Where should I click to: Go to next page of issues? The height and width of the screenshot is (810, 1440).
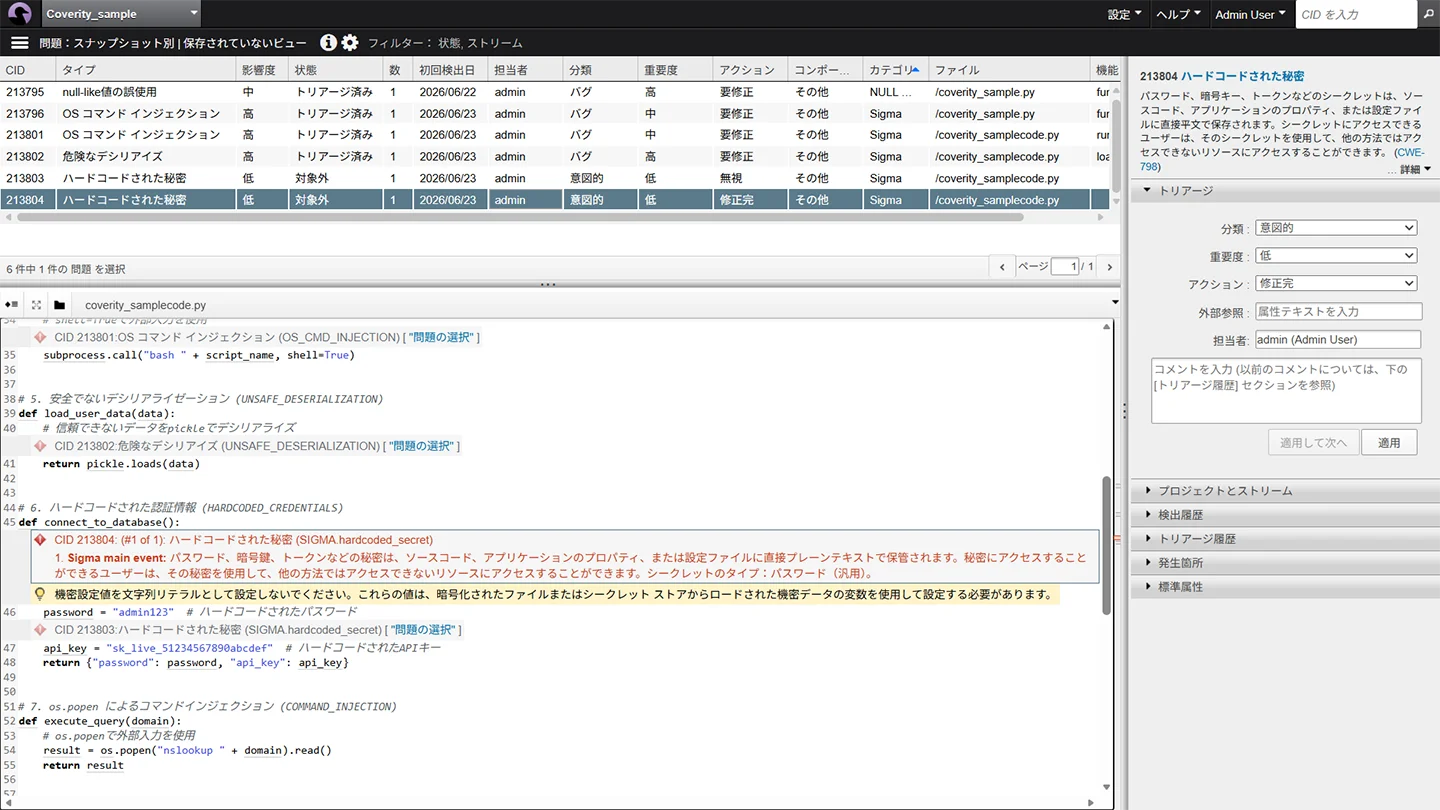point(1108,267)
